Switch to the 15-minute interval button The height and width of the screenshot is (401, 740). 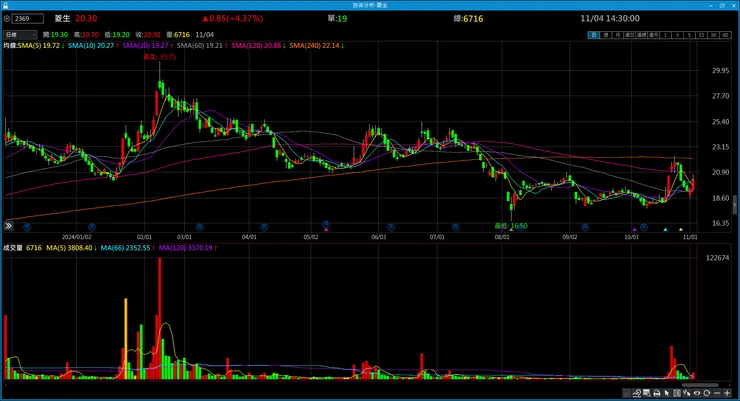coord(701,35)
